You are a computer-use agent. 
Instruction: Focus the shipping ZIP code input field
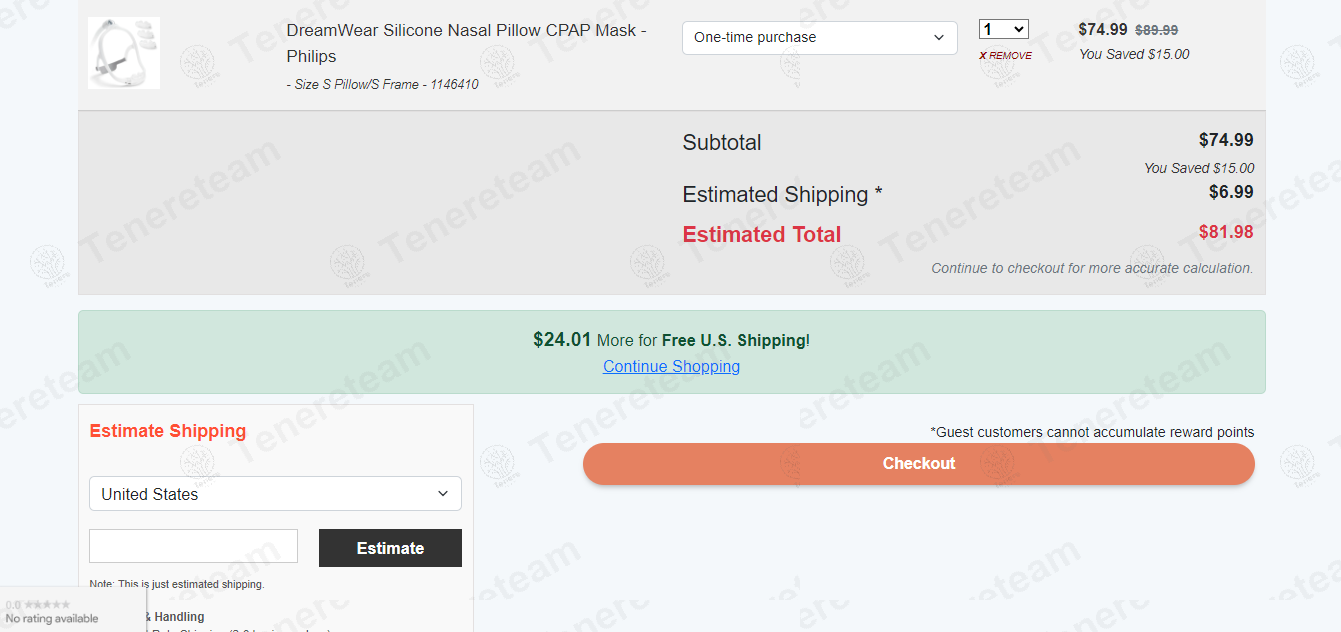pos(193,546)
